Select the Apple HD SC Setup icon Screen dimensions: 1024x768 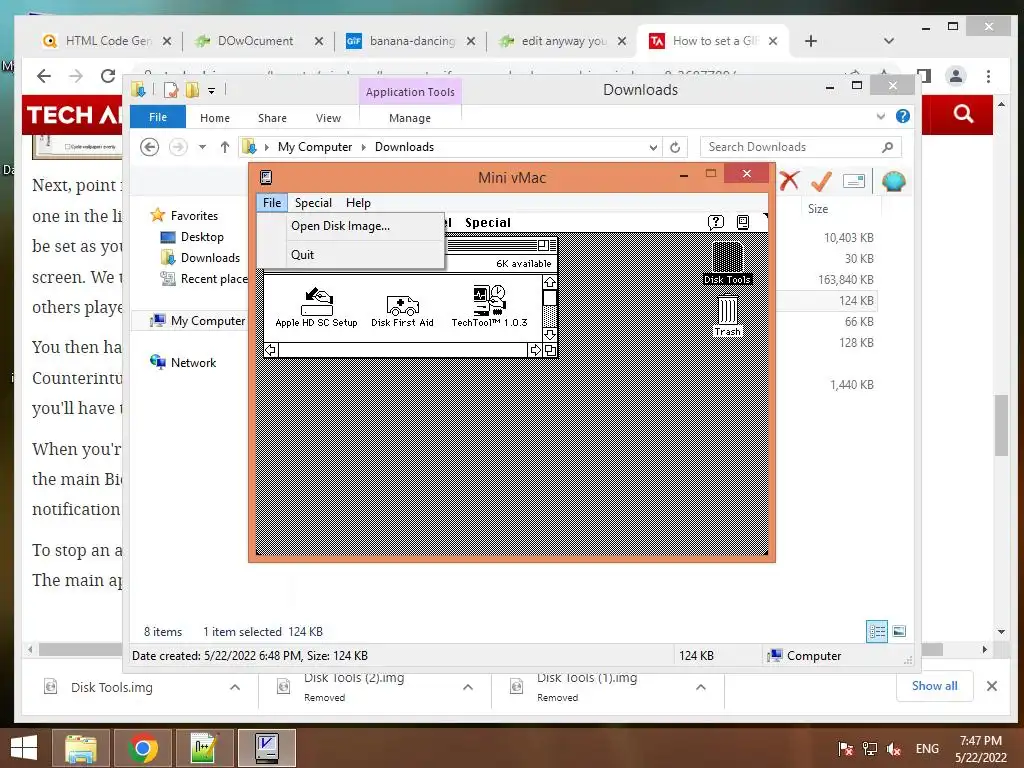click(x=316, y=307)
